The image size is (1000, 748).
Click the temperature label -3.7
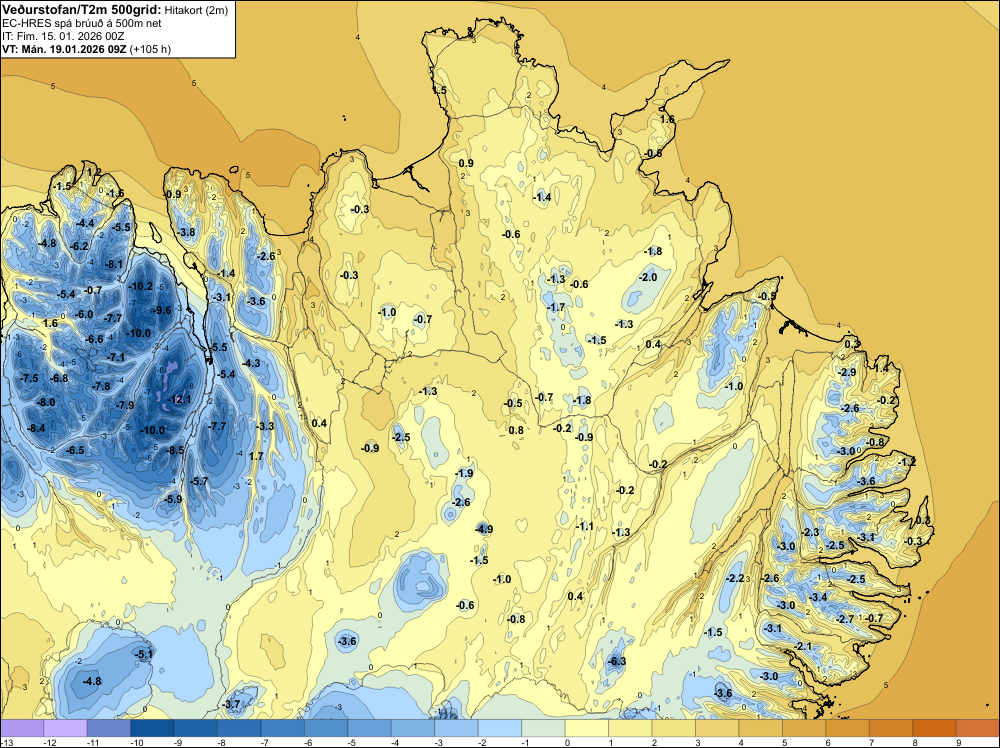tap(231, 704)
